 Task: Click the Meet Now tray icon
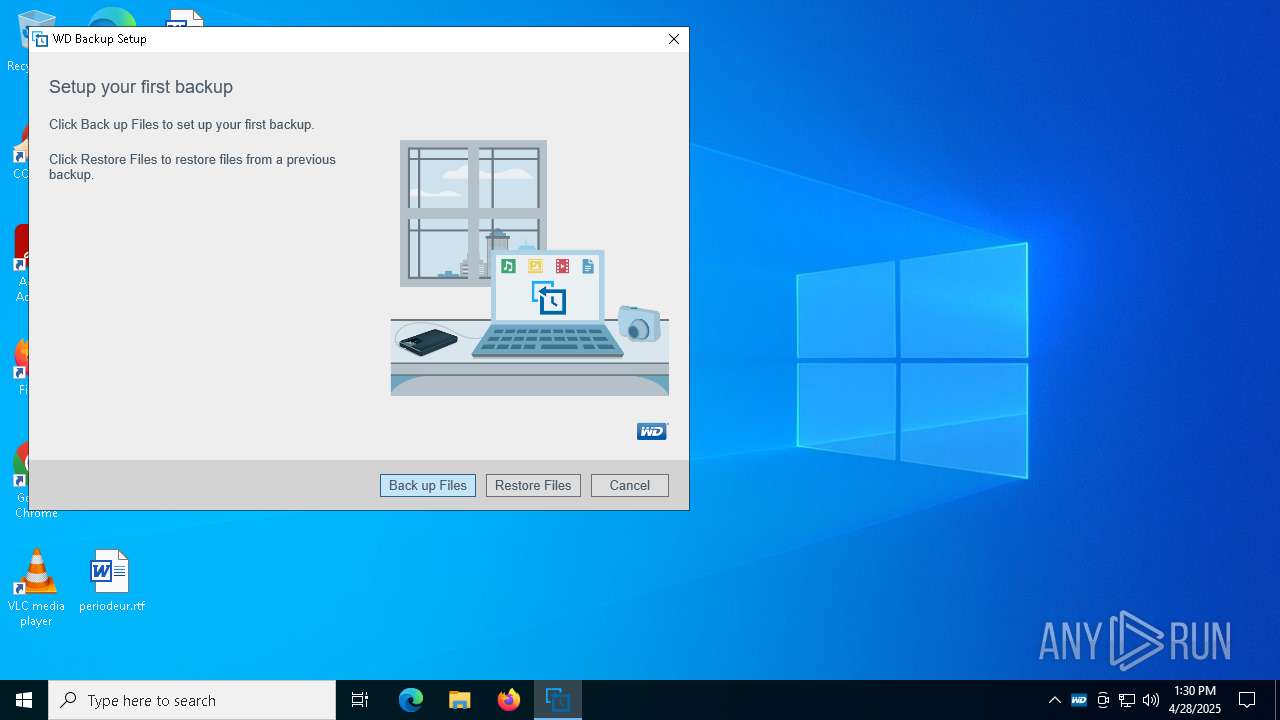tap(1103, 700)
